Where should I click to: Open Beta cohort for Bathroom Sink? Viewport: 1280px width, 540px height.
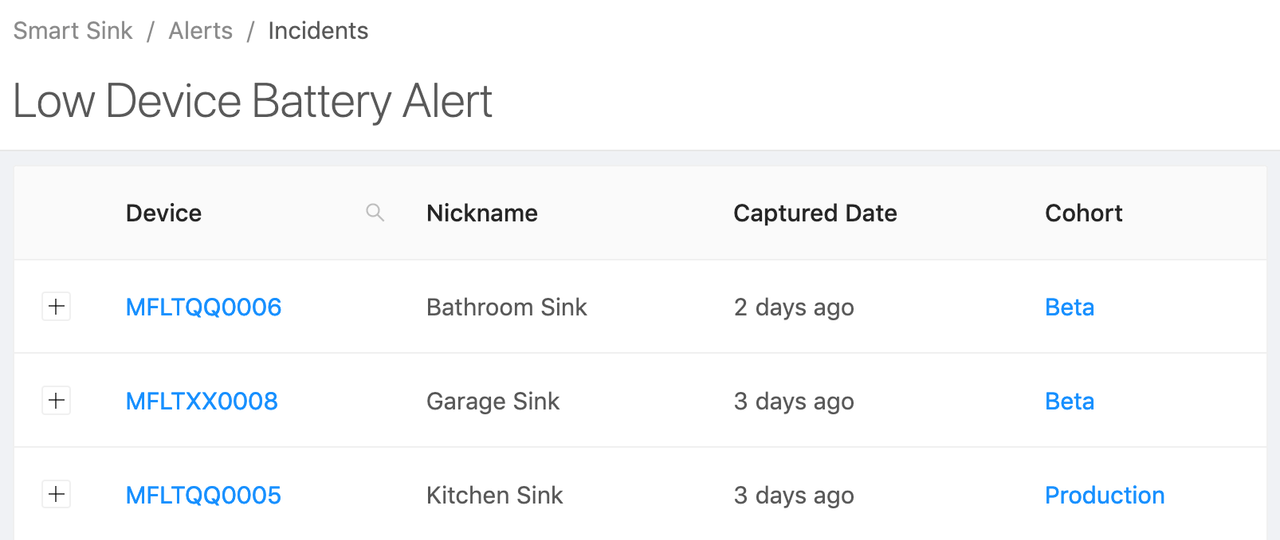click(1069, 307)
